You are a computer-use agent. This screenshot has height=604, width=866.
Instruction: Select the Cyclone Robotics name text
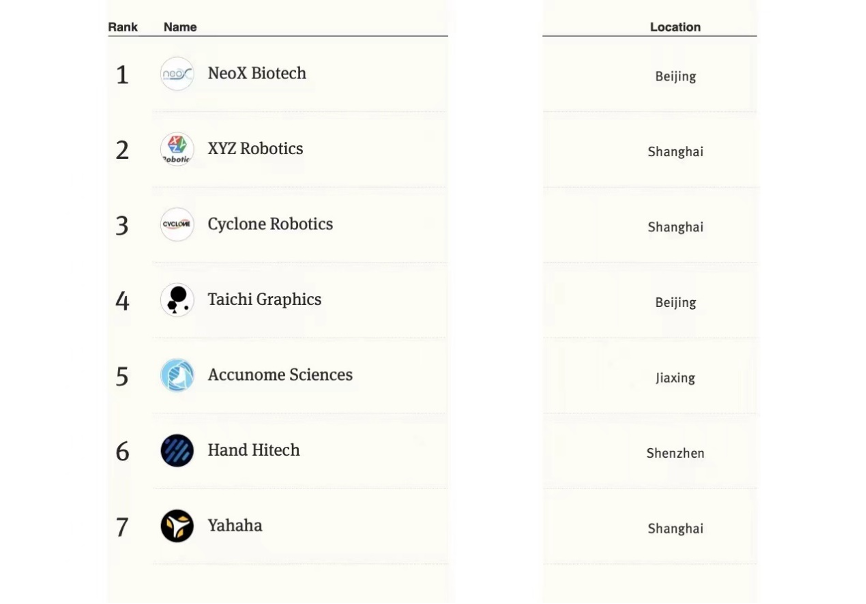pyautogui.click(x=270, y=224)
